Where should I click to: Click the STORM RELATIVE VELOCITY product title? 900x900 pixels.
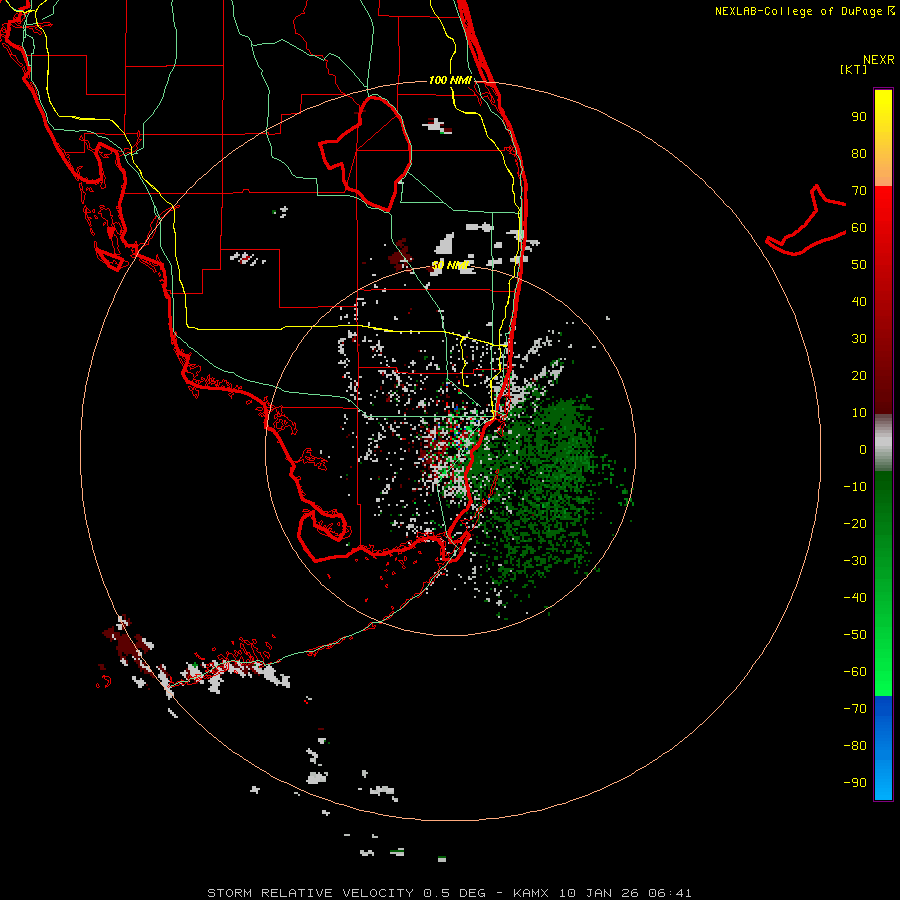tap(310, 893)
